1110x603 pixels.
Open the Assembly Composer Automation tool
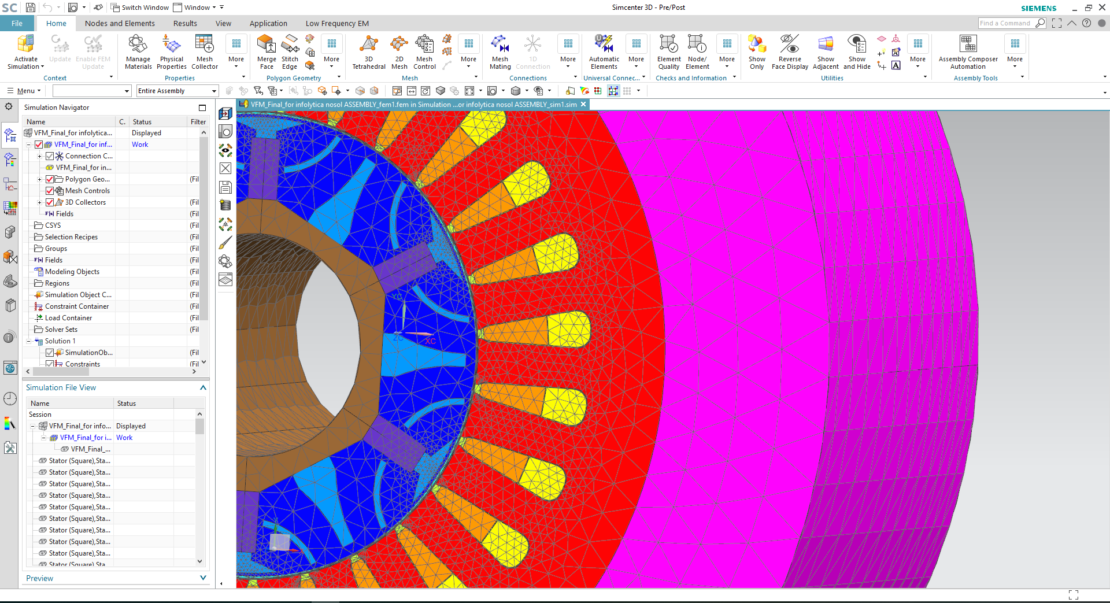[x=967, y=52]
